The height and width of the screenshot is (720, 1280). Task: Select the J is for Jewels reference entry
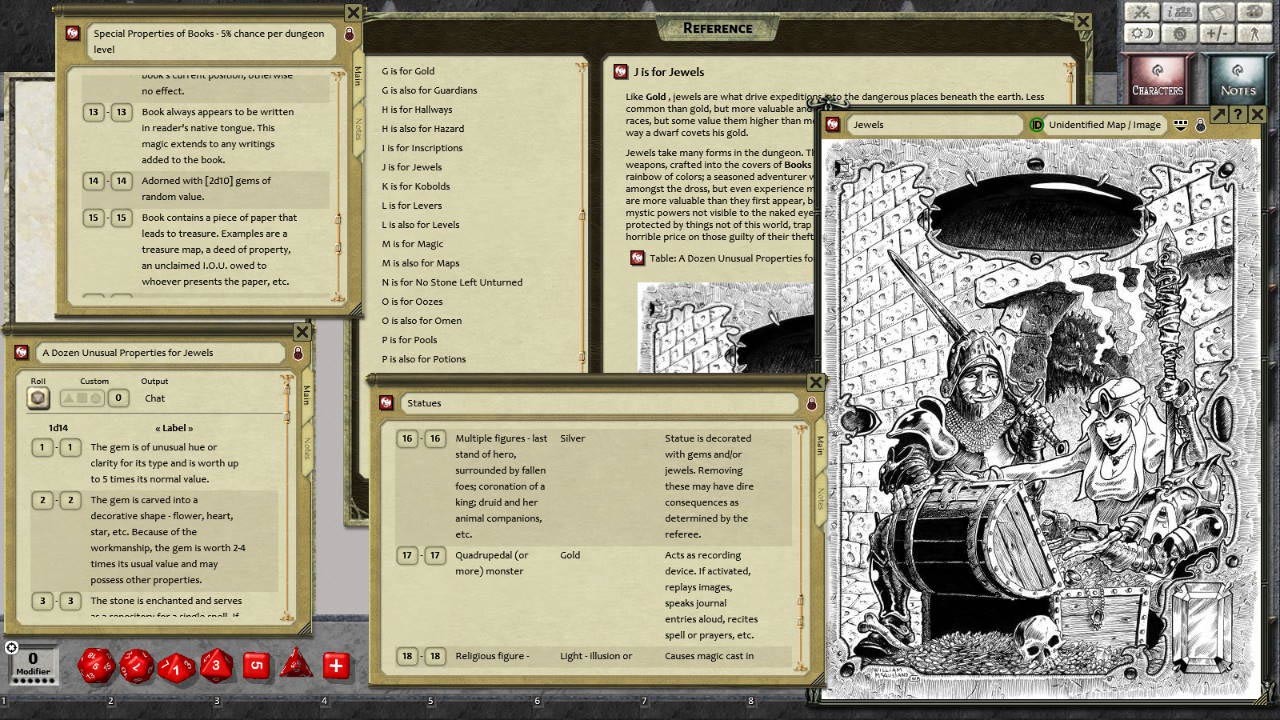pyautogui.click(x=412, y=166)
